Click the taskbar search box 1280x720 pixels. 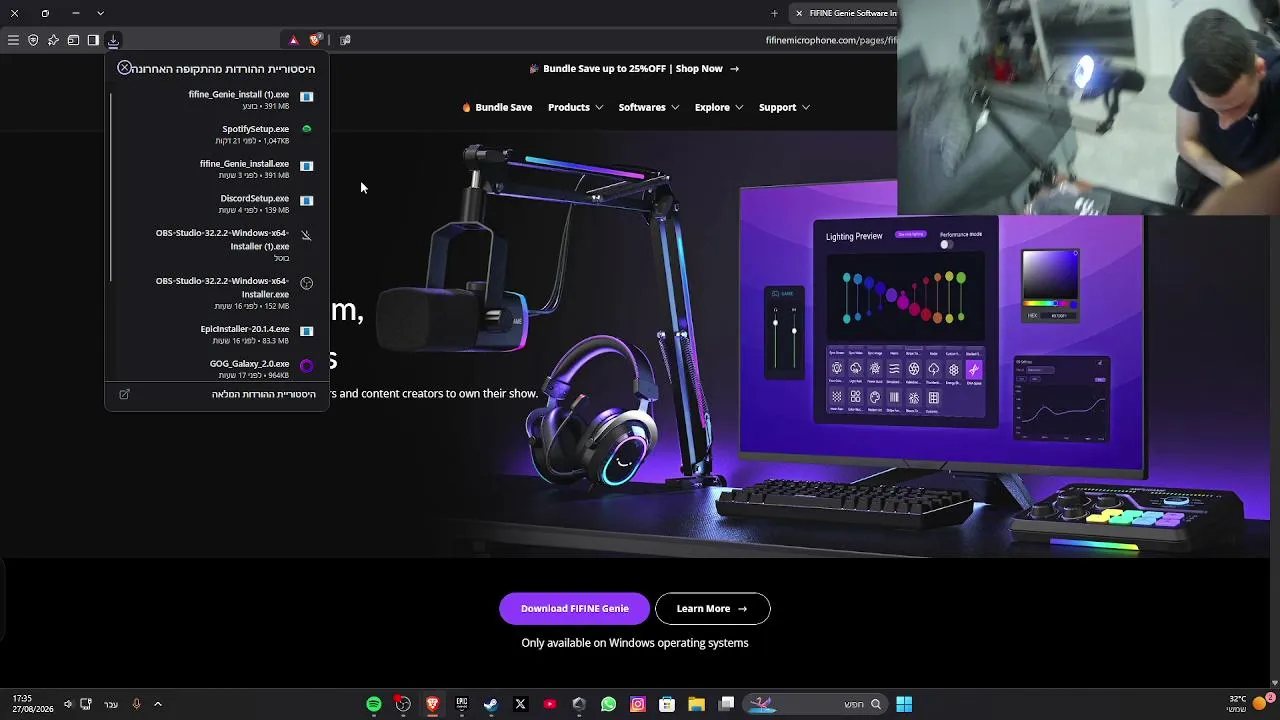coord(814,704)
